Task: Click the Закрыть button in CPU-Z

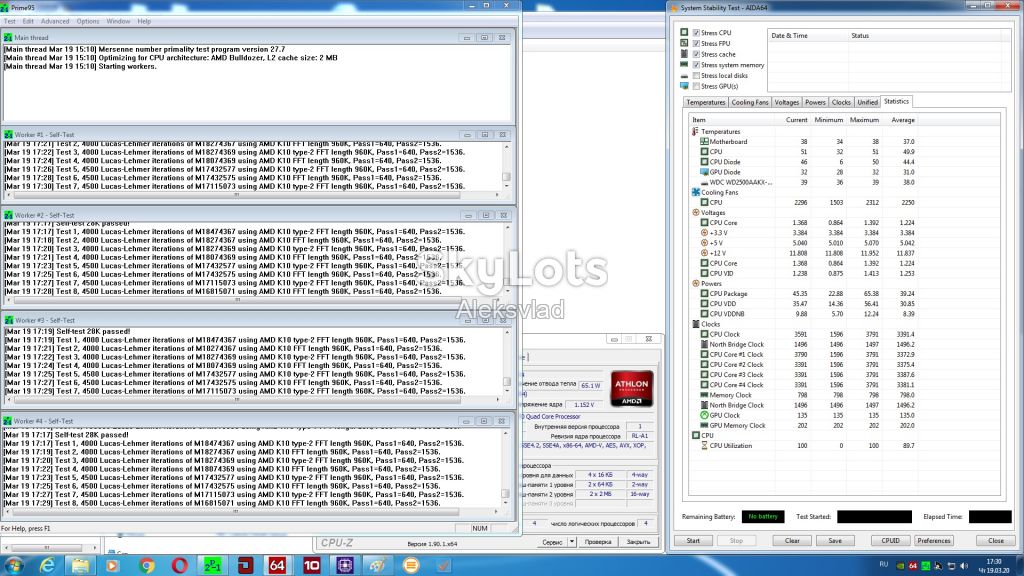Action: click(638, 541)
